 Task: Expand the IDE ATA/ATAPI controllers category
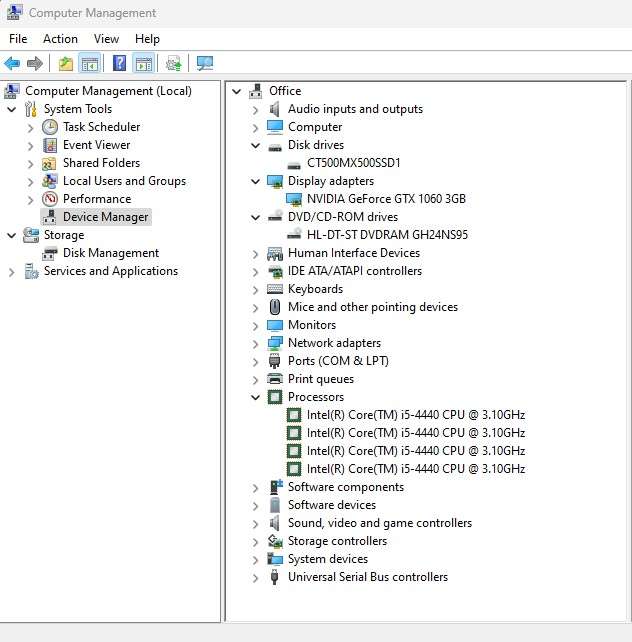[255, 272]
